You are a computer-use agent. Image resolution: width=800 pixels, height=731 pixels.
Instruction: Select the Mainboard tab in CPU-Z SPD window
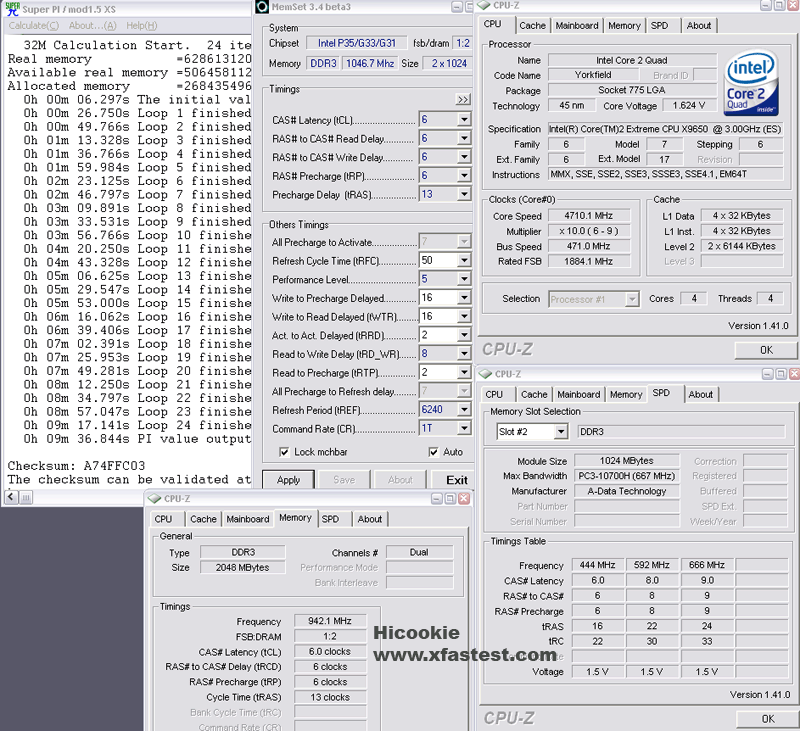point(579,394)
